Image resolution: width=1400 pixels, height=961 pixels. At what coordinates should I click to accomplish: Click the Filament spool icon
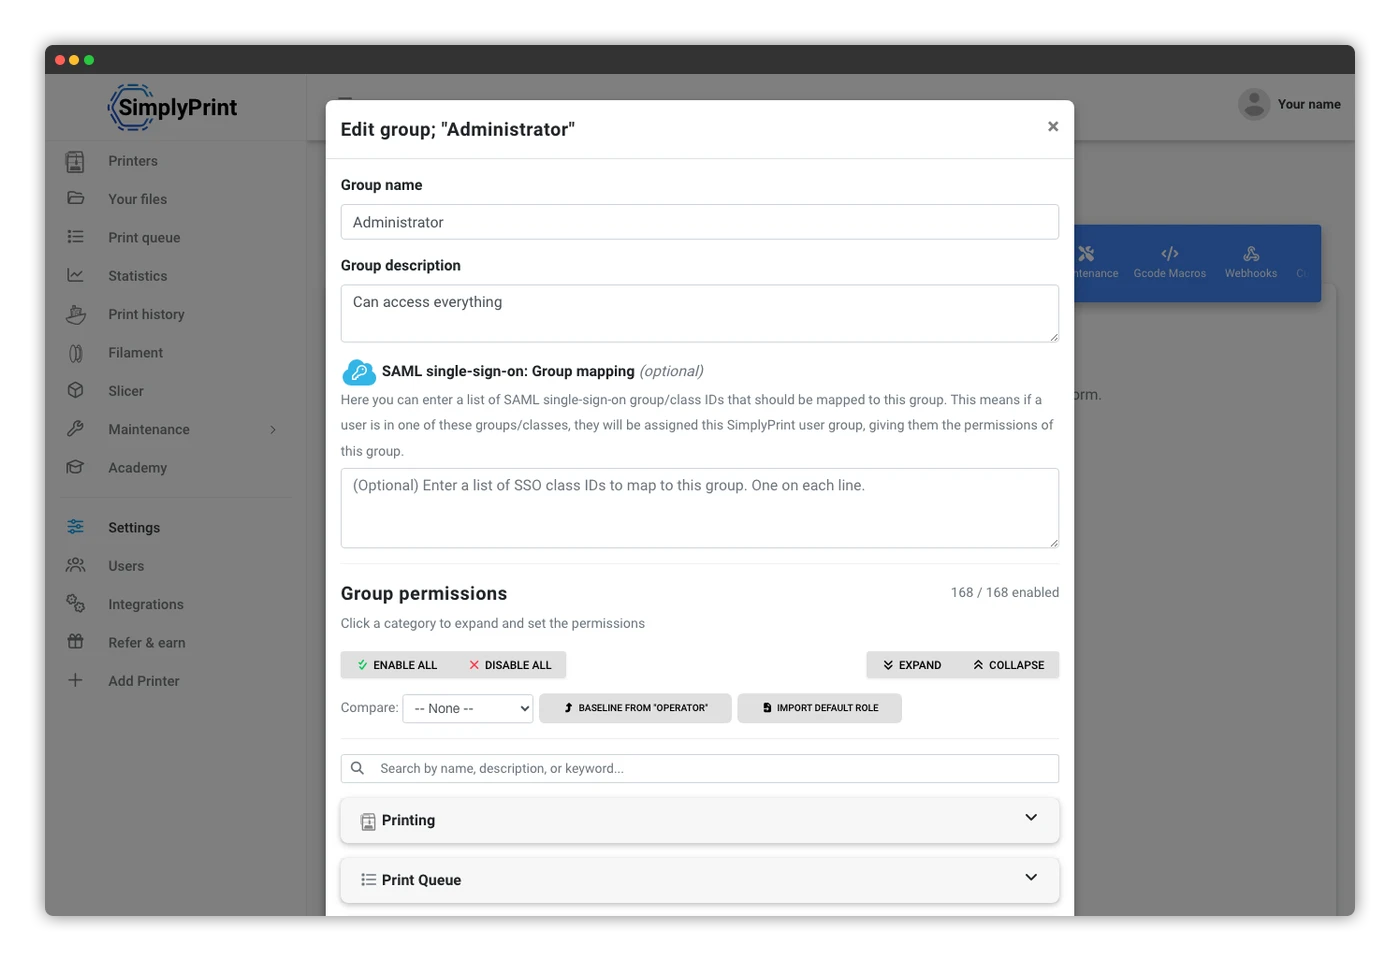75,353
